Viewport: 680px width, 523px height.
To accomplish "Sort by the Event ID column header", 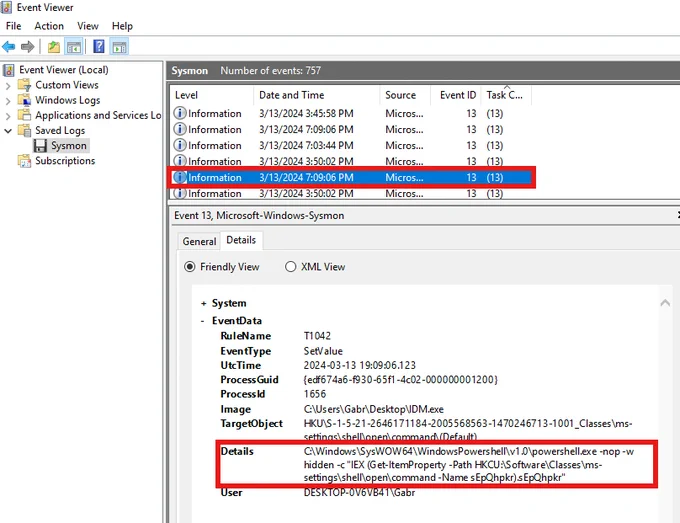I will (456, 95).
